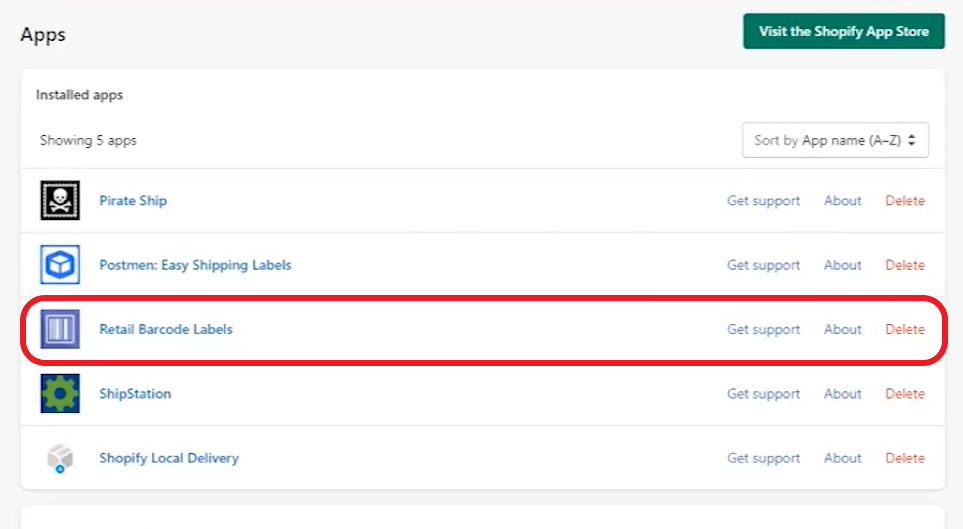This screenshot has height=529, width=963.
Task: Click the Retail Barcode Labels icon
Action: [x=60, y=329]
